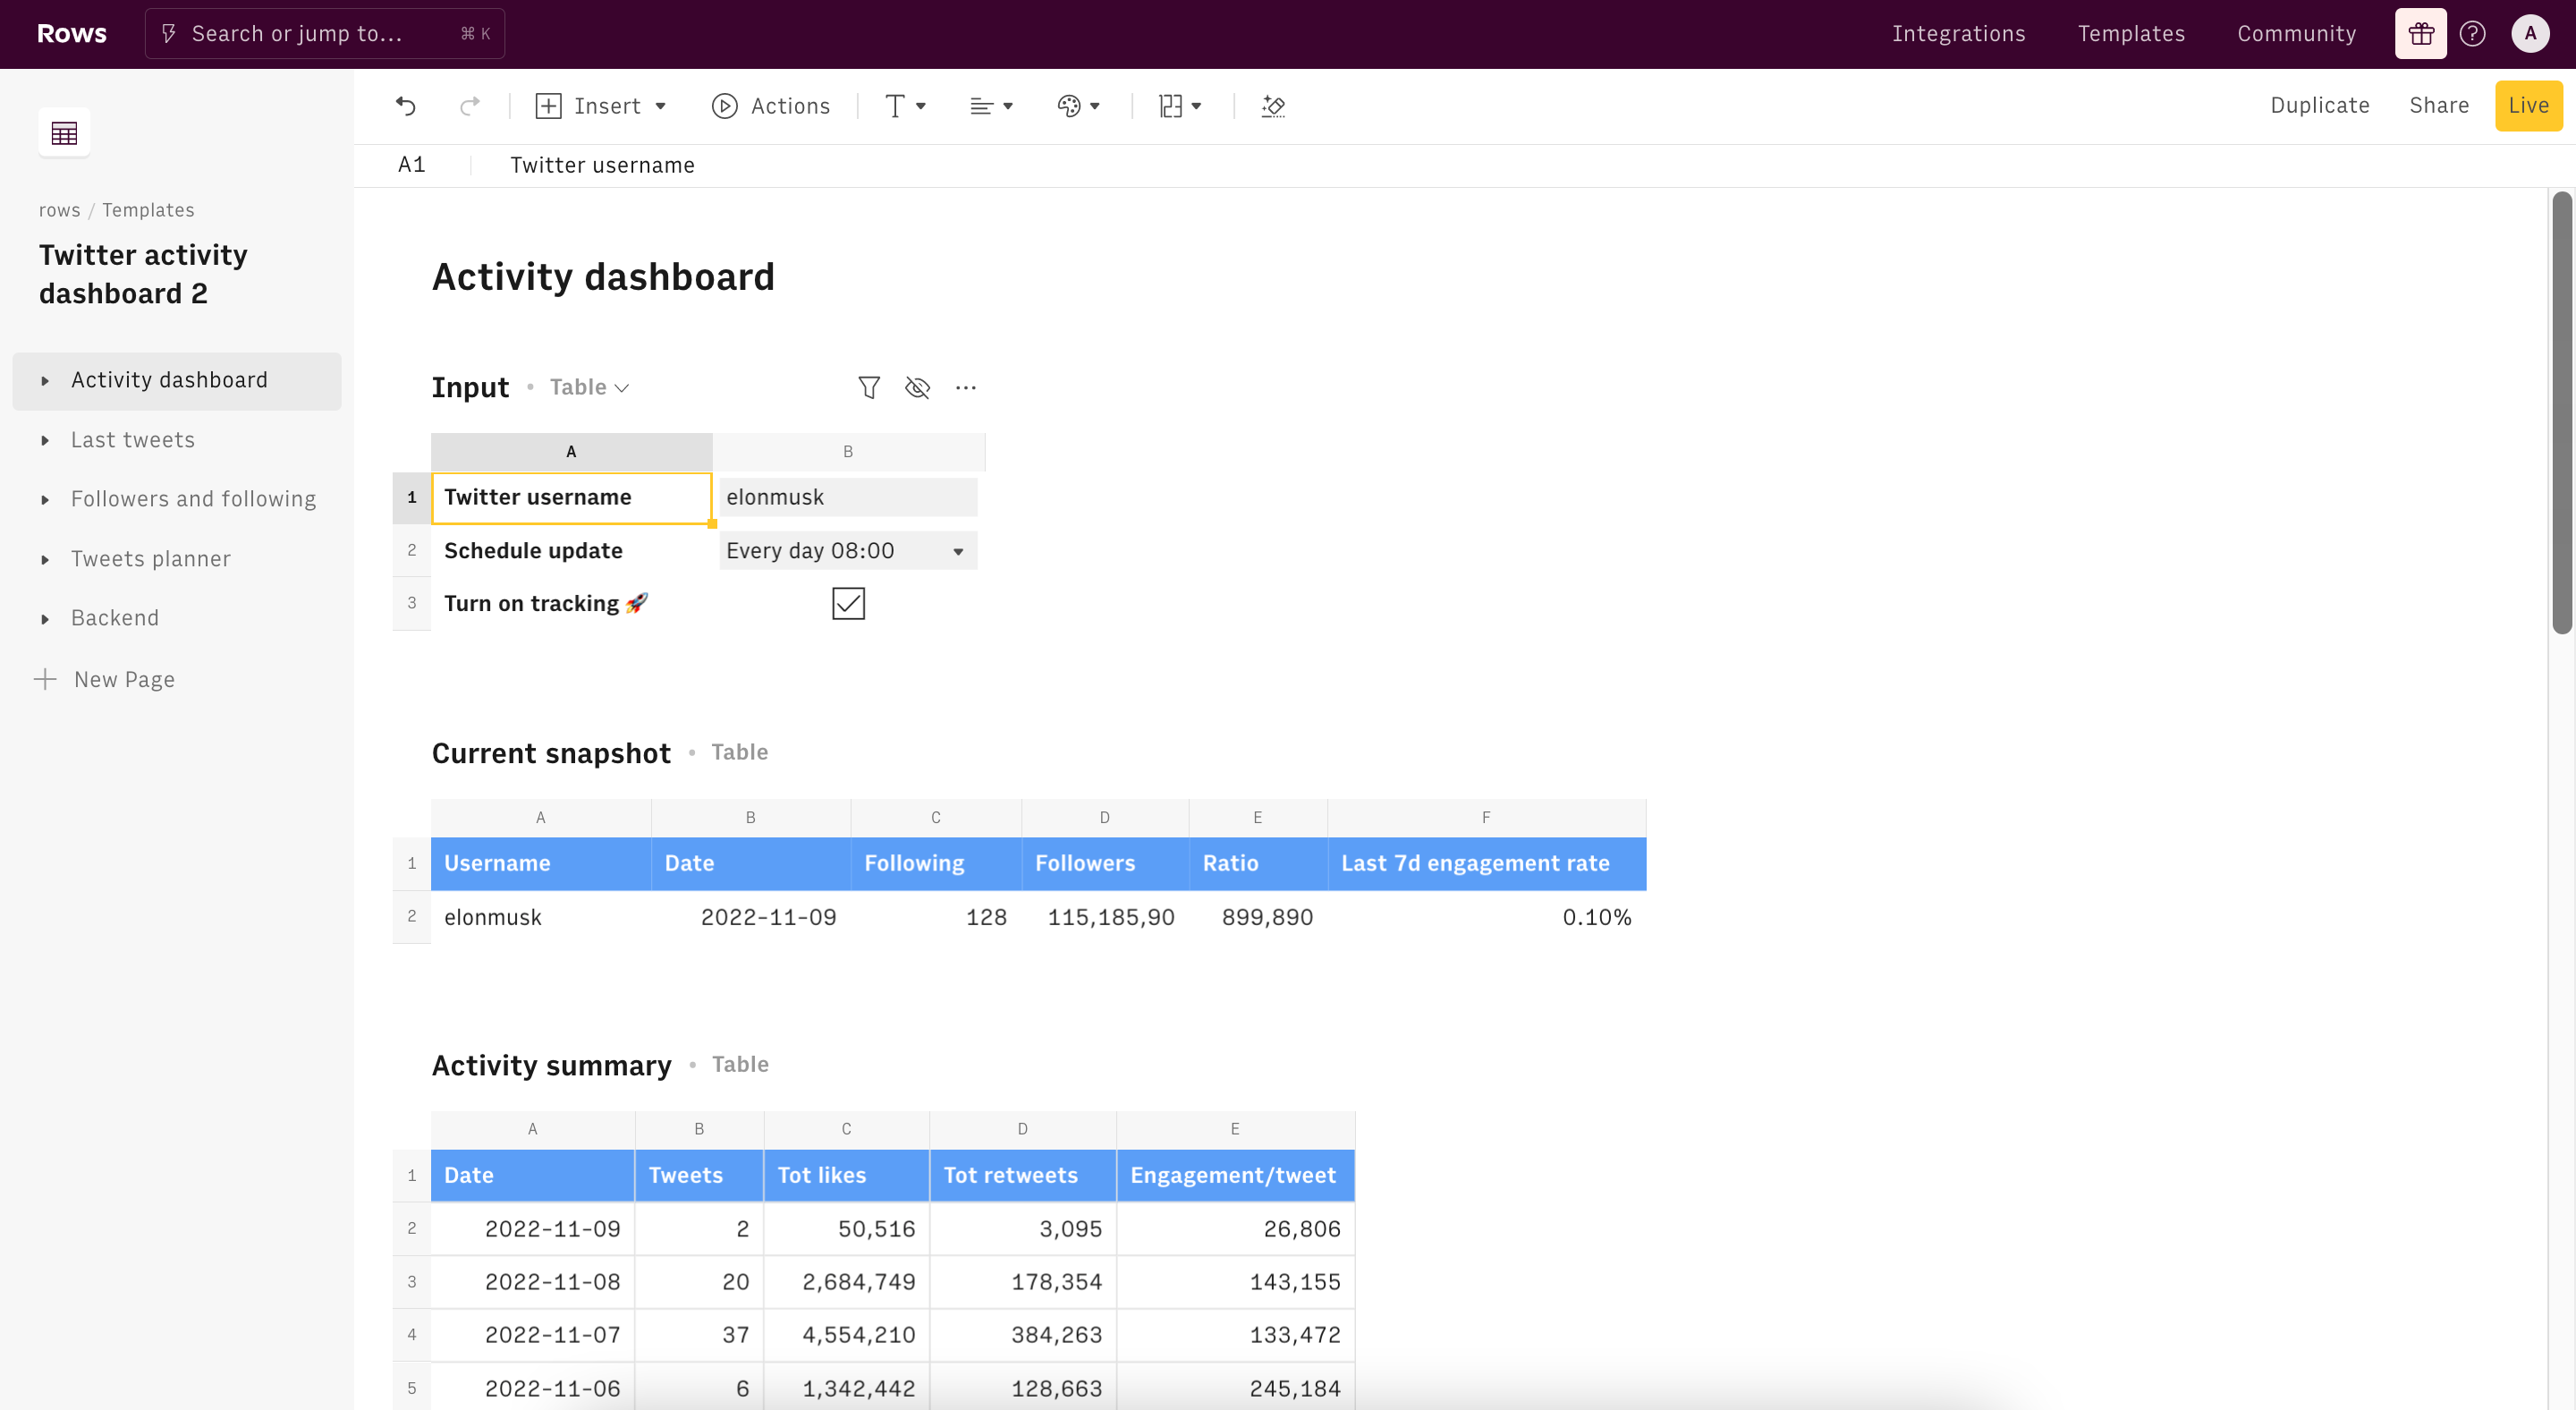Open the gift rewards icon
Image resolution: width=2576 pixels, height=1410 pixels.
2420,34
